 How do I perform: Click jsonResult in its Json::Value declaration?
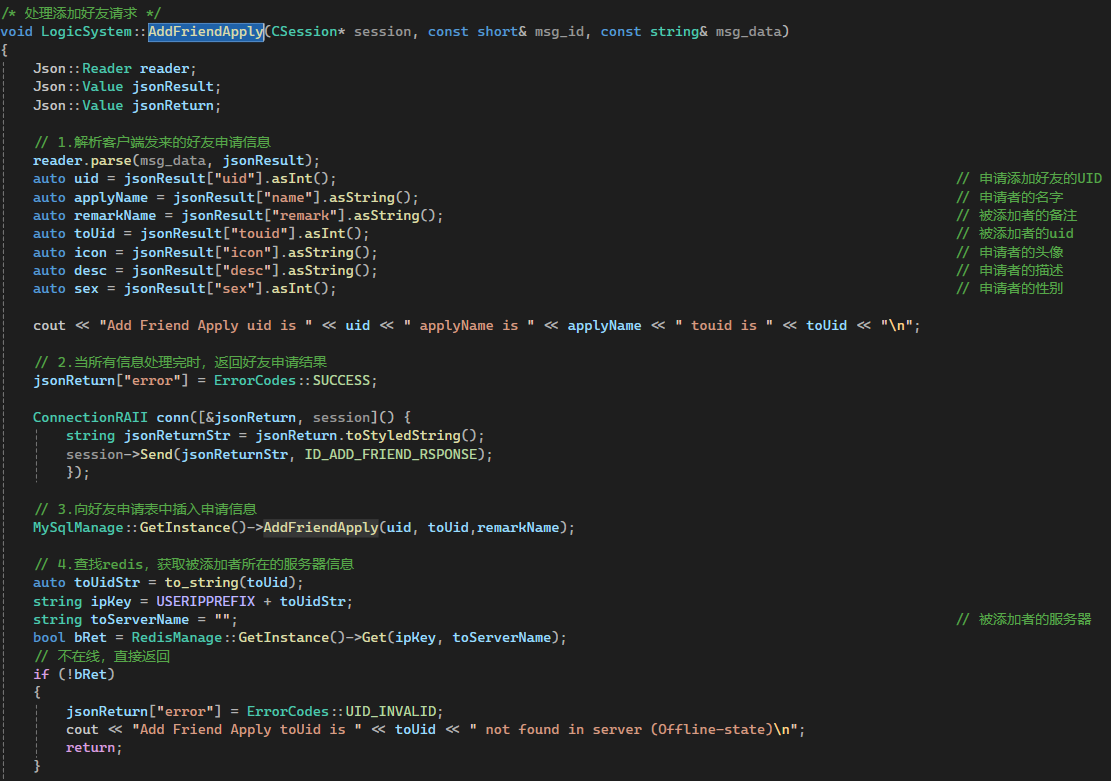[x=173, y=86]
